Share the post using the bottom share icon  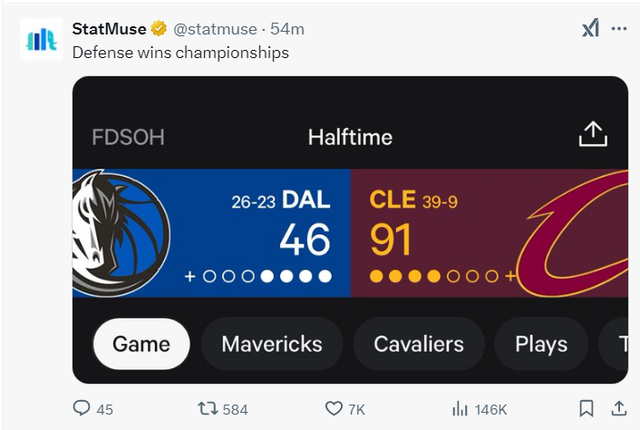coord(619,408)
